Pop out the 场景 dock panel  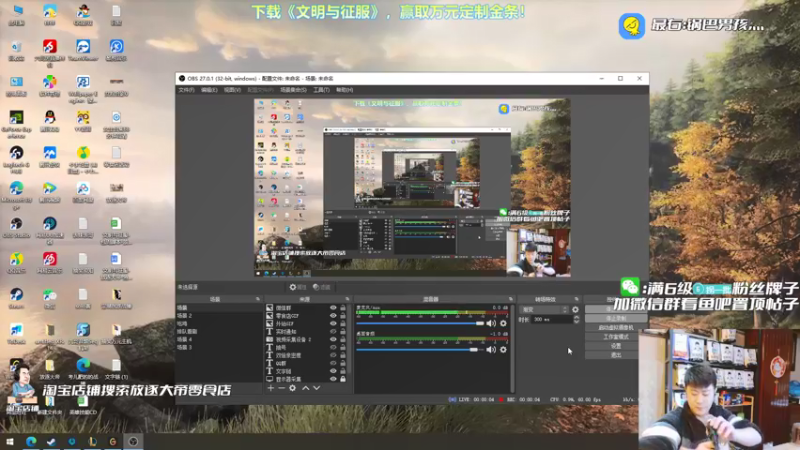pos(258,299)
